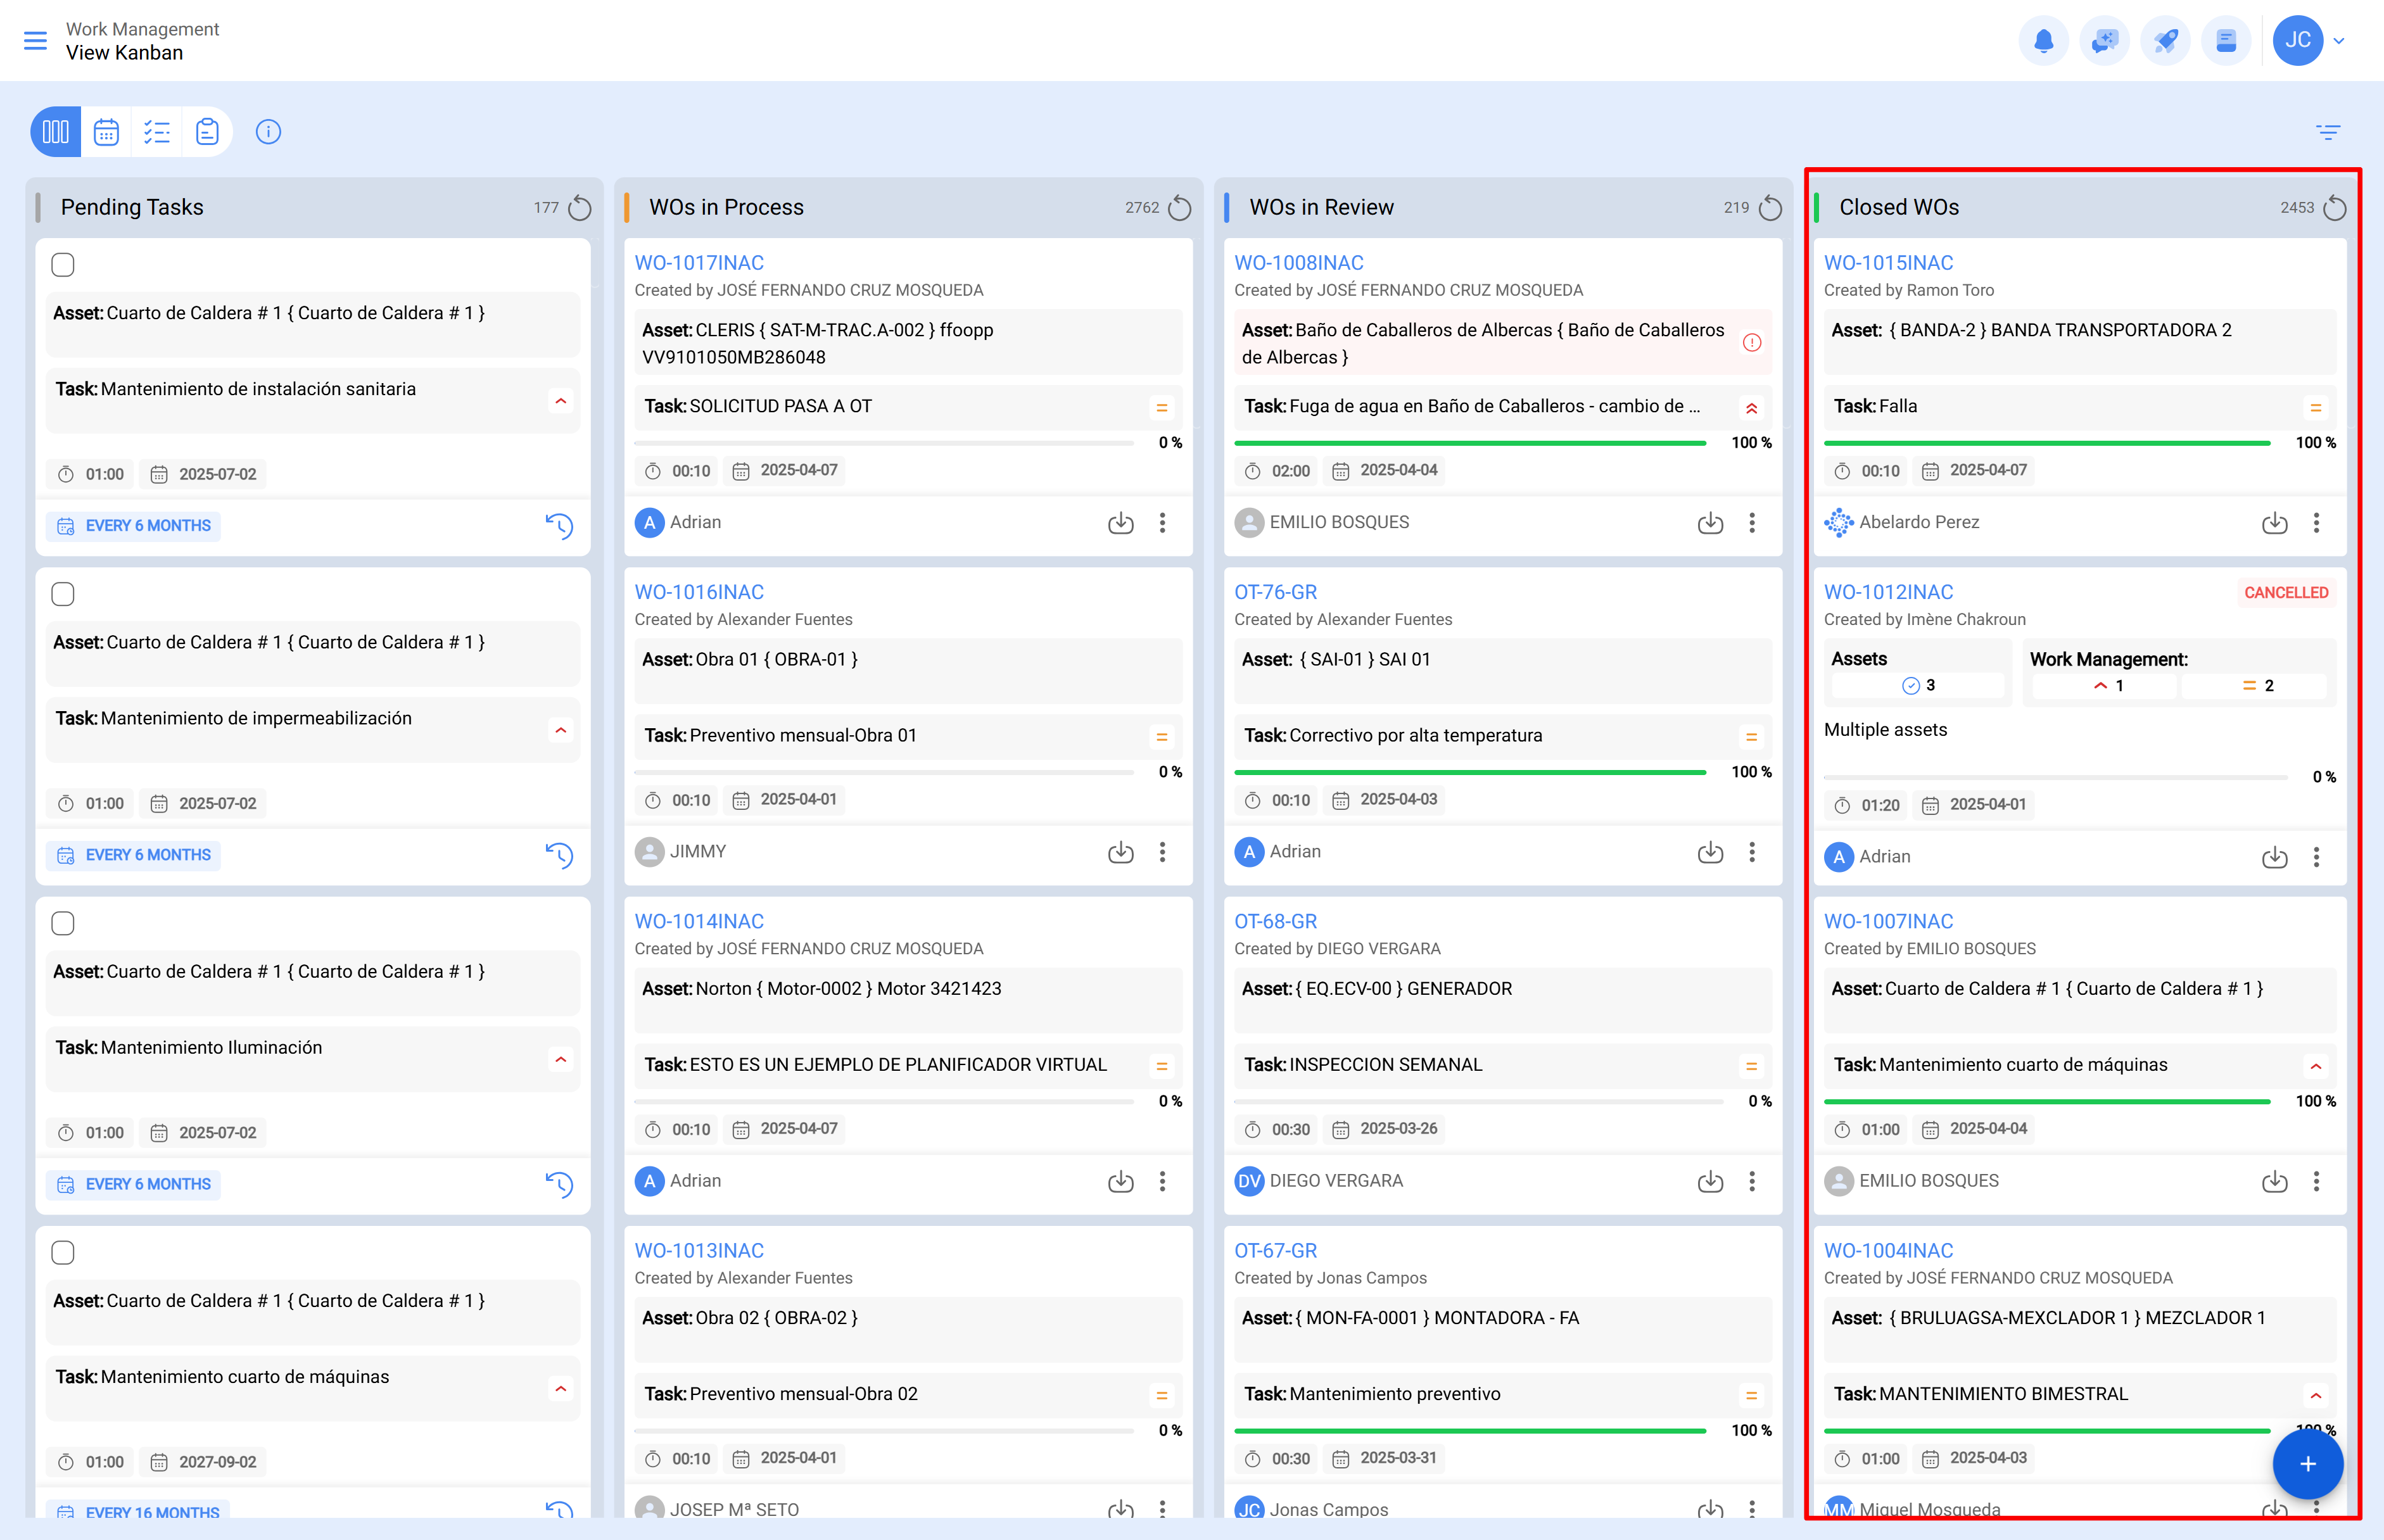Refresh the Pending Tasks column
Screen dimensions: 2384x1540
pos(580,208)
